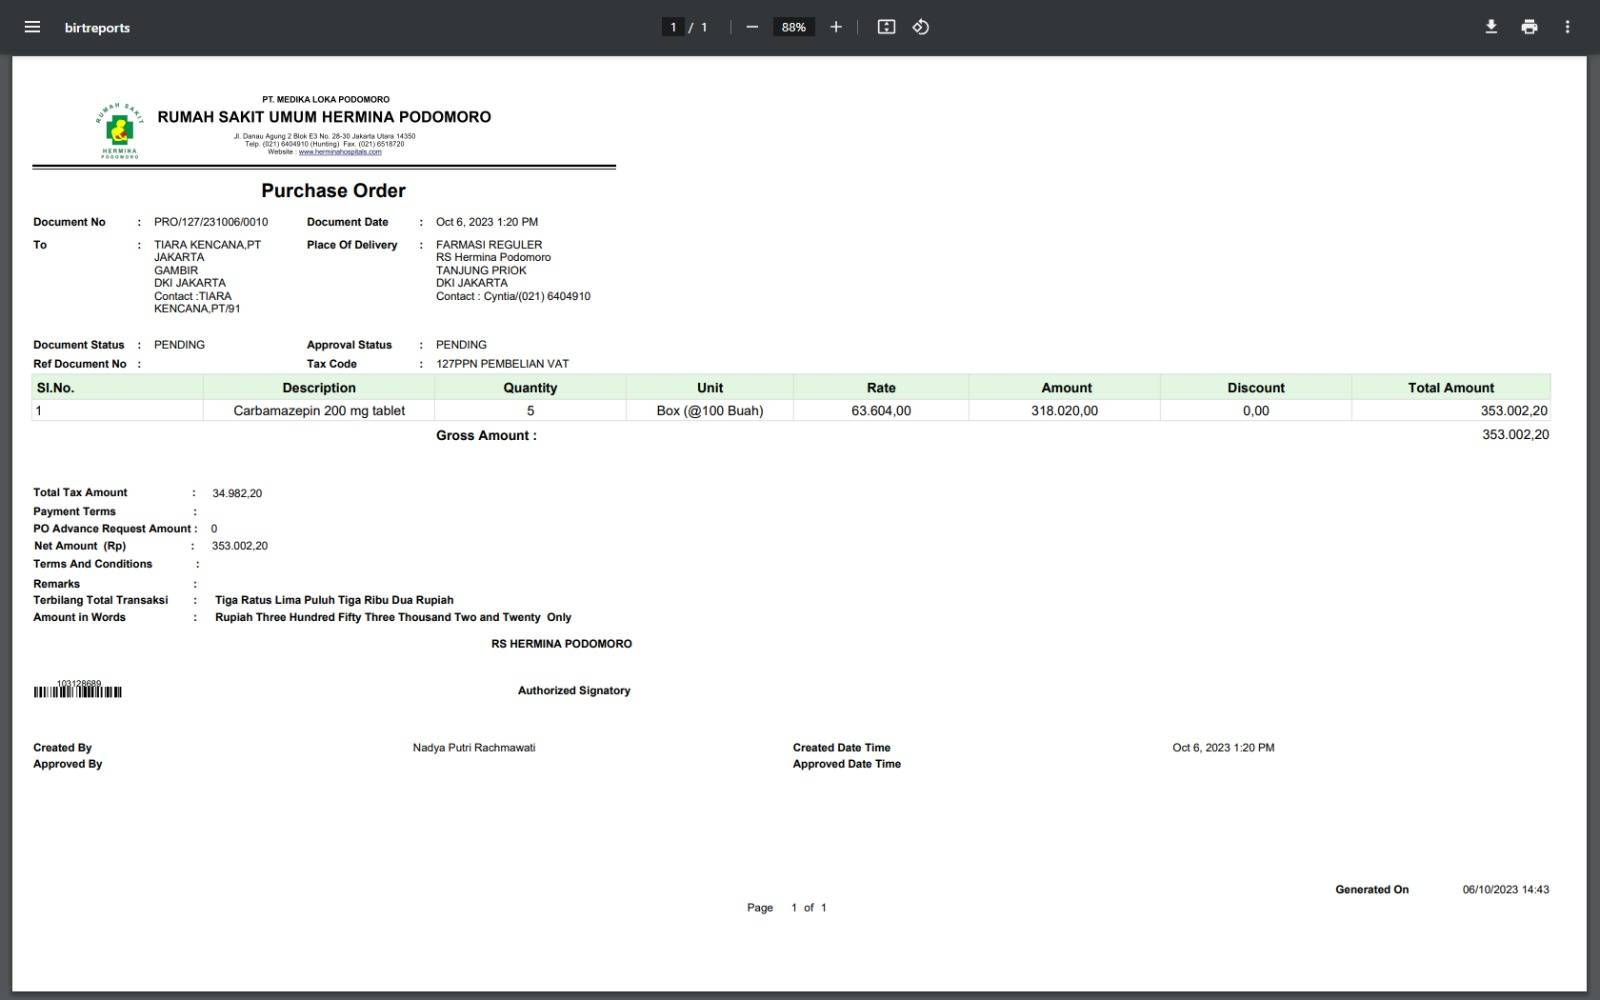This screenshot has height=1000, width=1600.
Task: Click the Purchase Order heading
Action: point(333,190)
